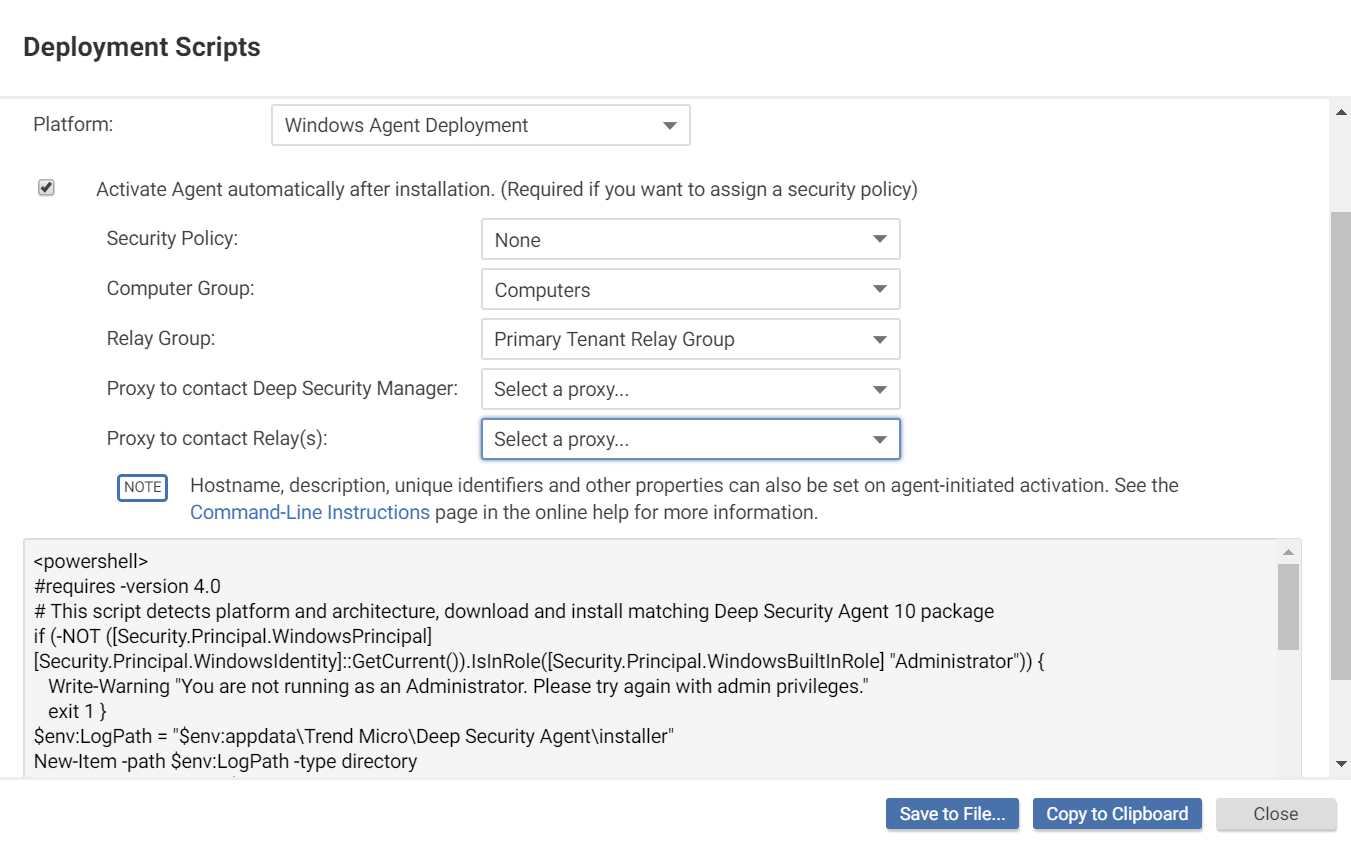Viewport: 1351px width, 846px height.
Task: Click the Save to File button
Action: [952, 814]
